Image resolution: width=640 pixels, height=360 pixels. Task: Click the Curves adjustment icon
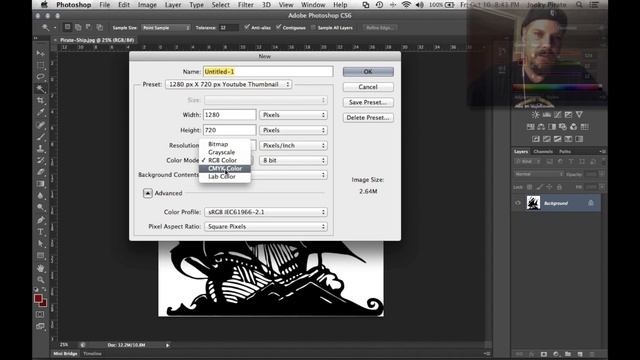pos(558,115)
